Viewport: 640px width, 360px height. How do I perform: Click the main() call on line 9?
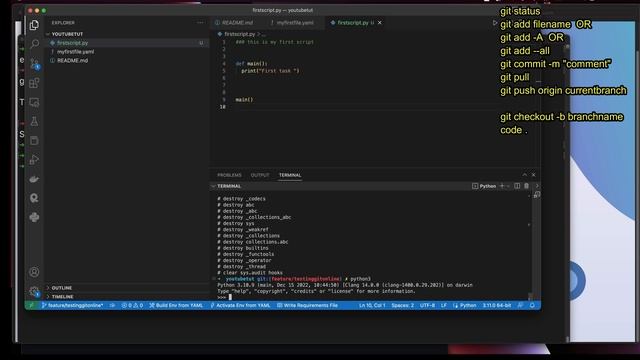(x=244, y=100)
